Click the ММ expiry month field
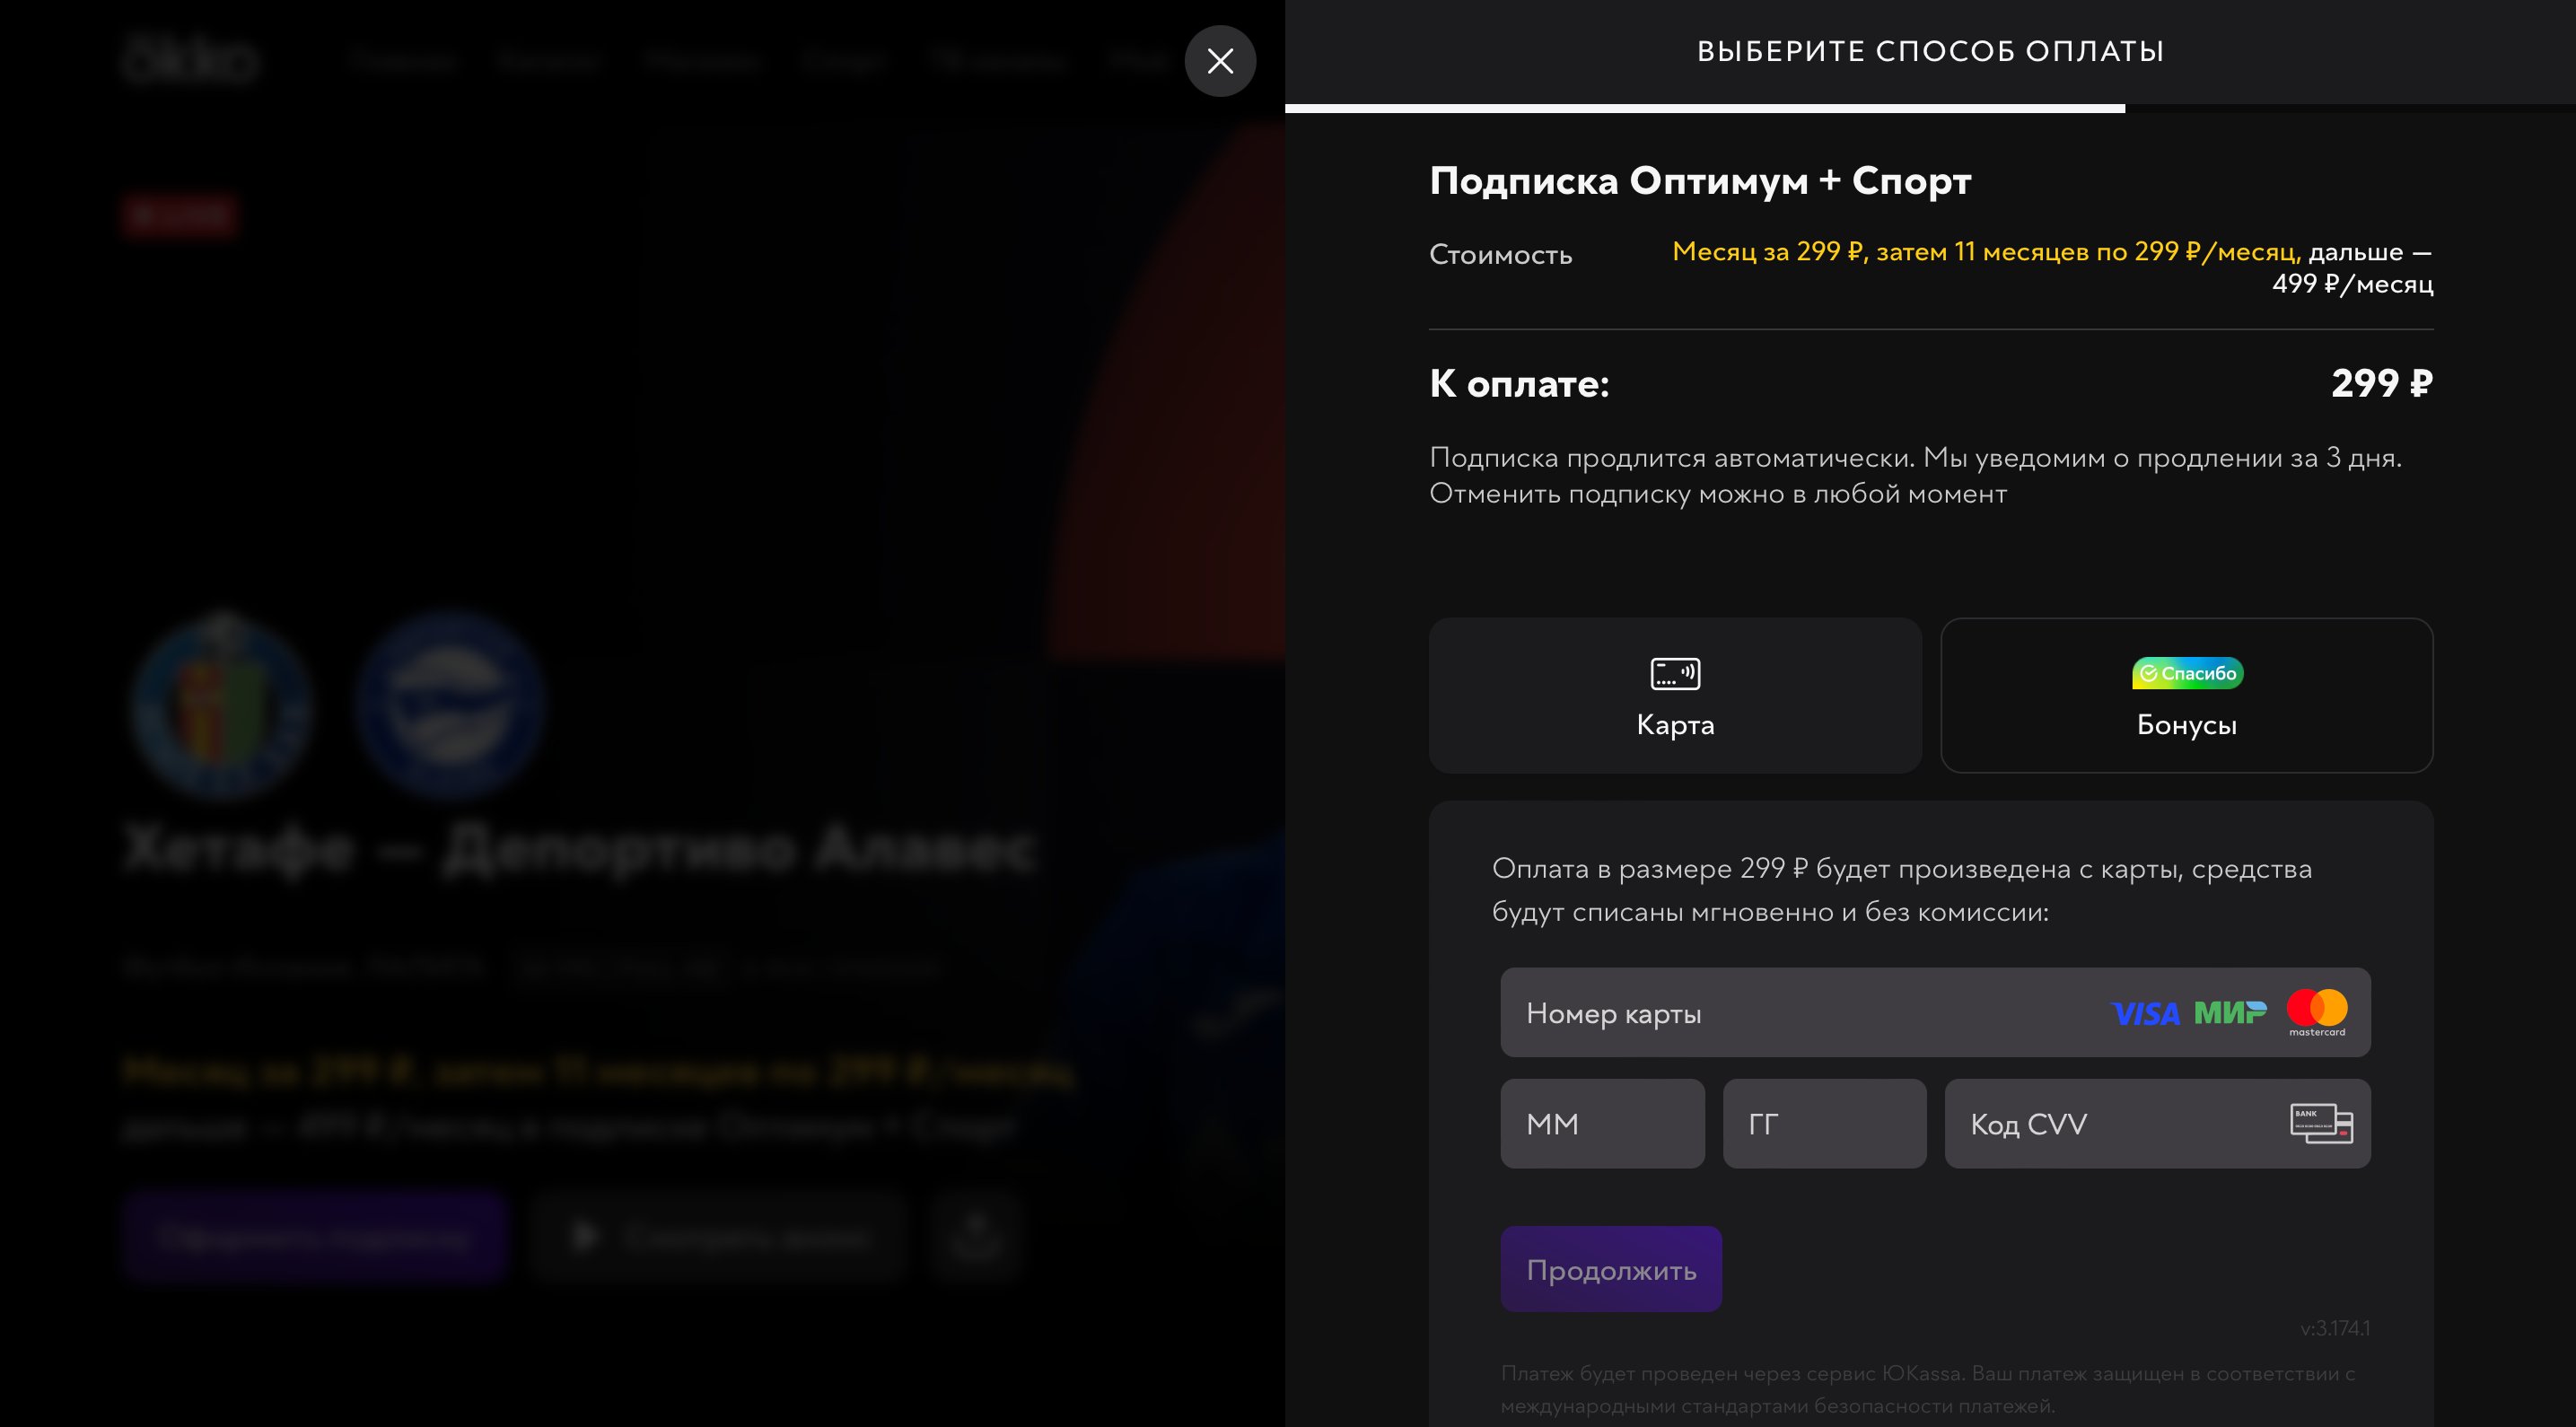This screenshot has width=2576, height=1427. (x=1601, y=1123)
